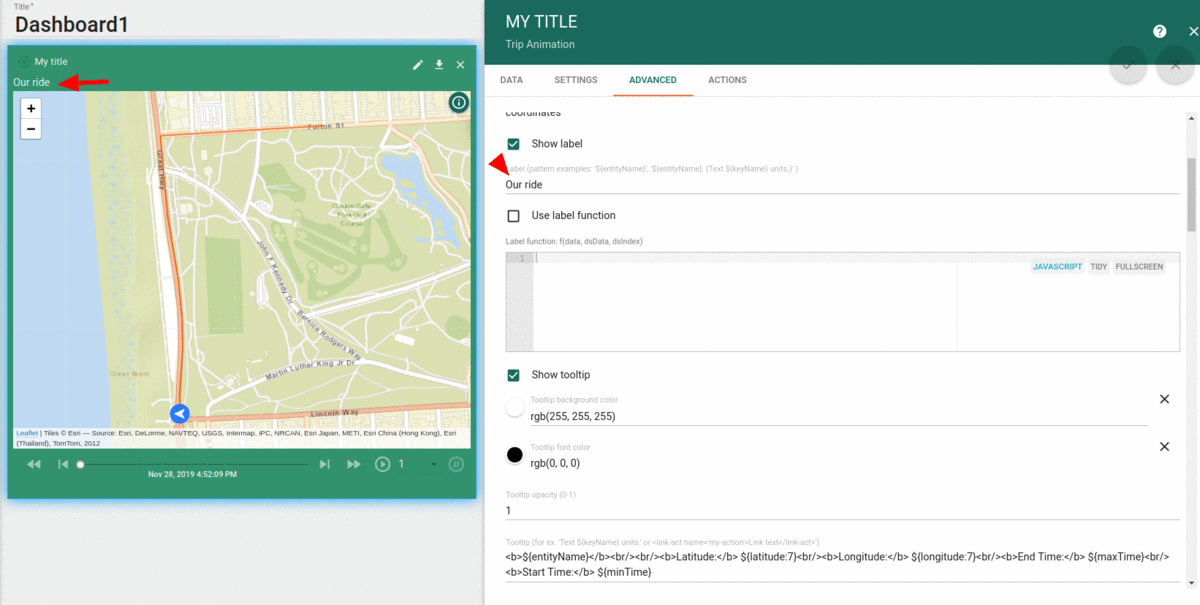Click line number 1 in the code editor gutter
Viewport: 1200px width, 605px height.
pyautogui.click(x=520, y=259)
